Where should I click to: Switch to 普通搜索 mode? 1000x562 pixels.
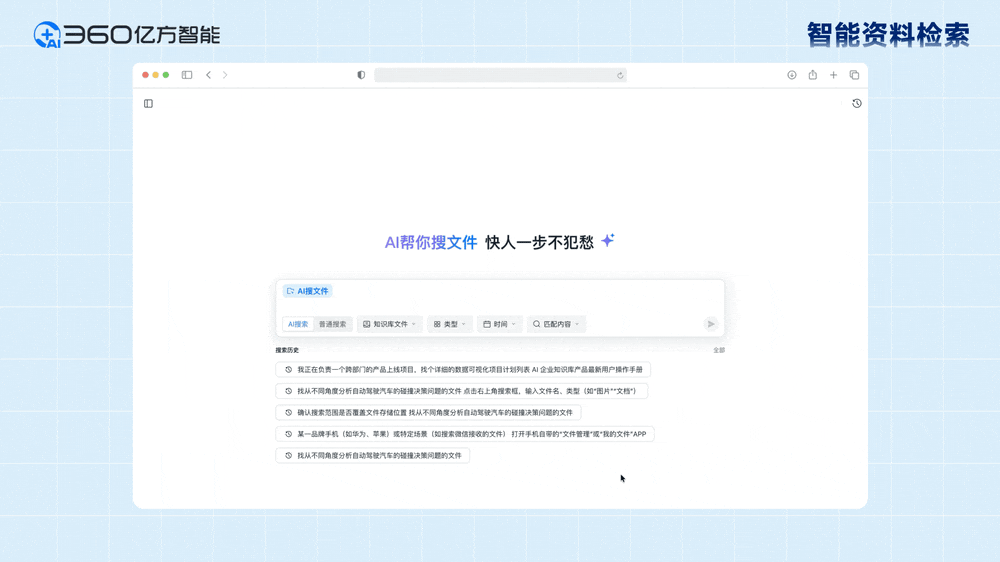pos(332,324)
